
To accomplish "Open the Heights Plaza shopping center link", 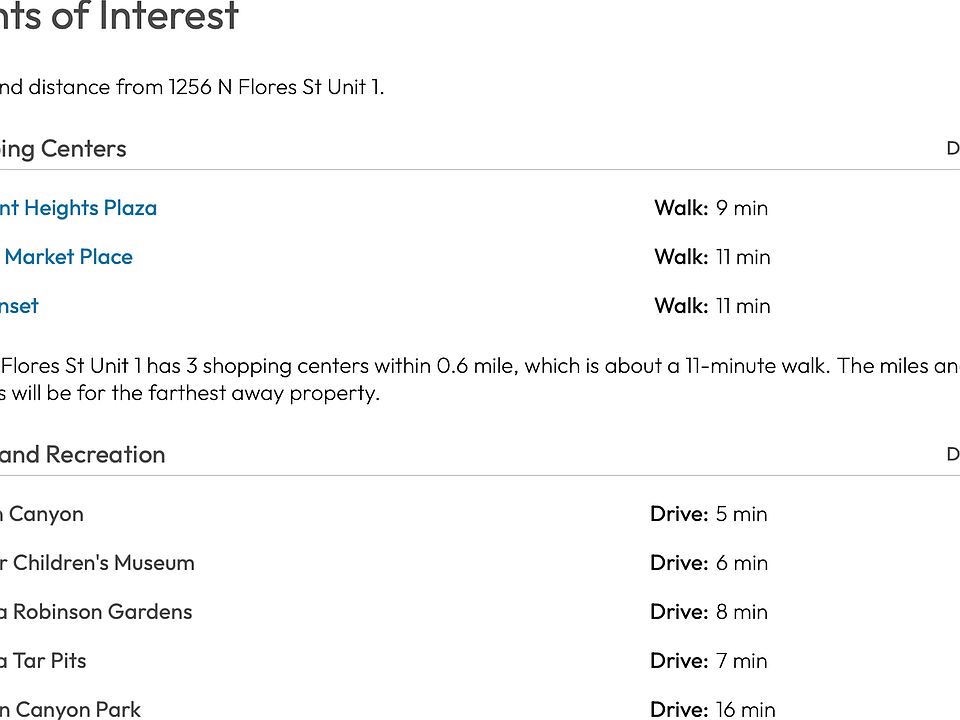I will [78, 208].
